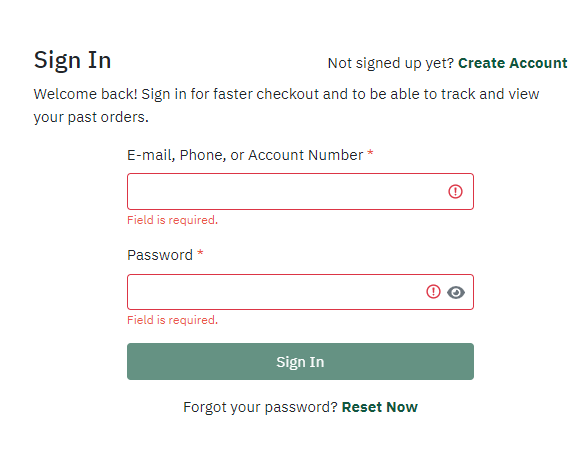Click the words 'your past orders.'
Image resolution: width=588 pixels, height=467 pixels.
(x=91, y=117)
